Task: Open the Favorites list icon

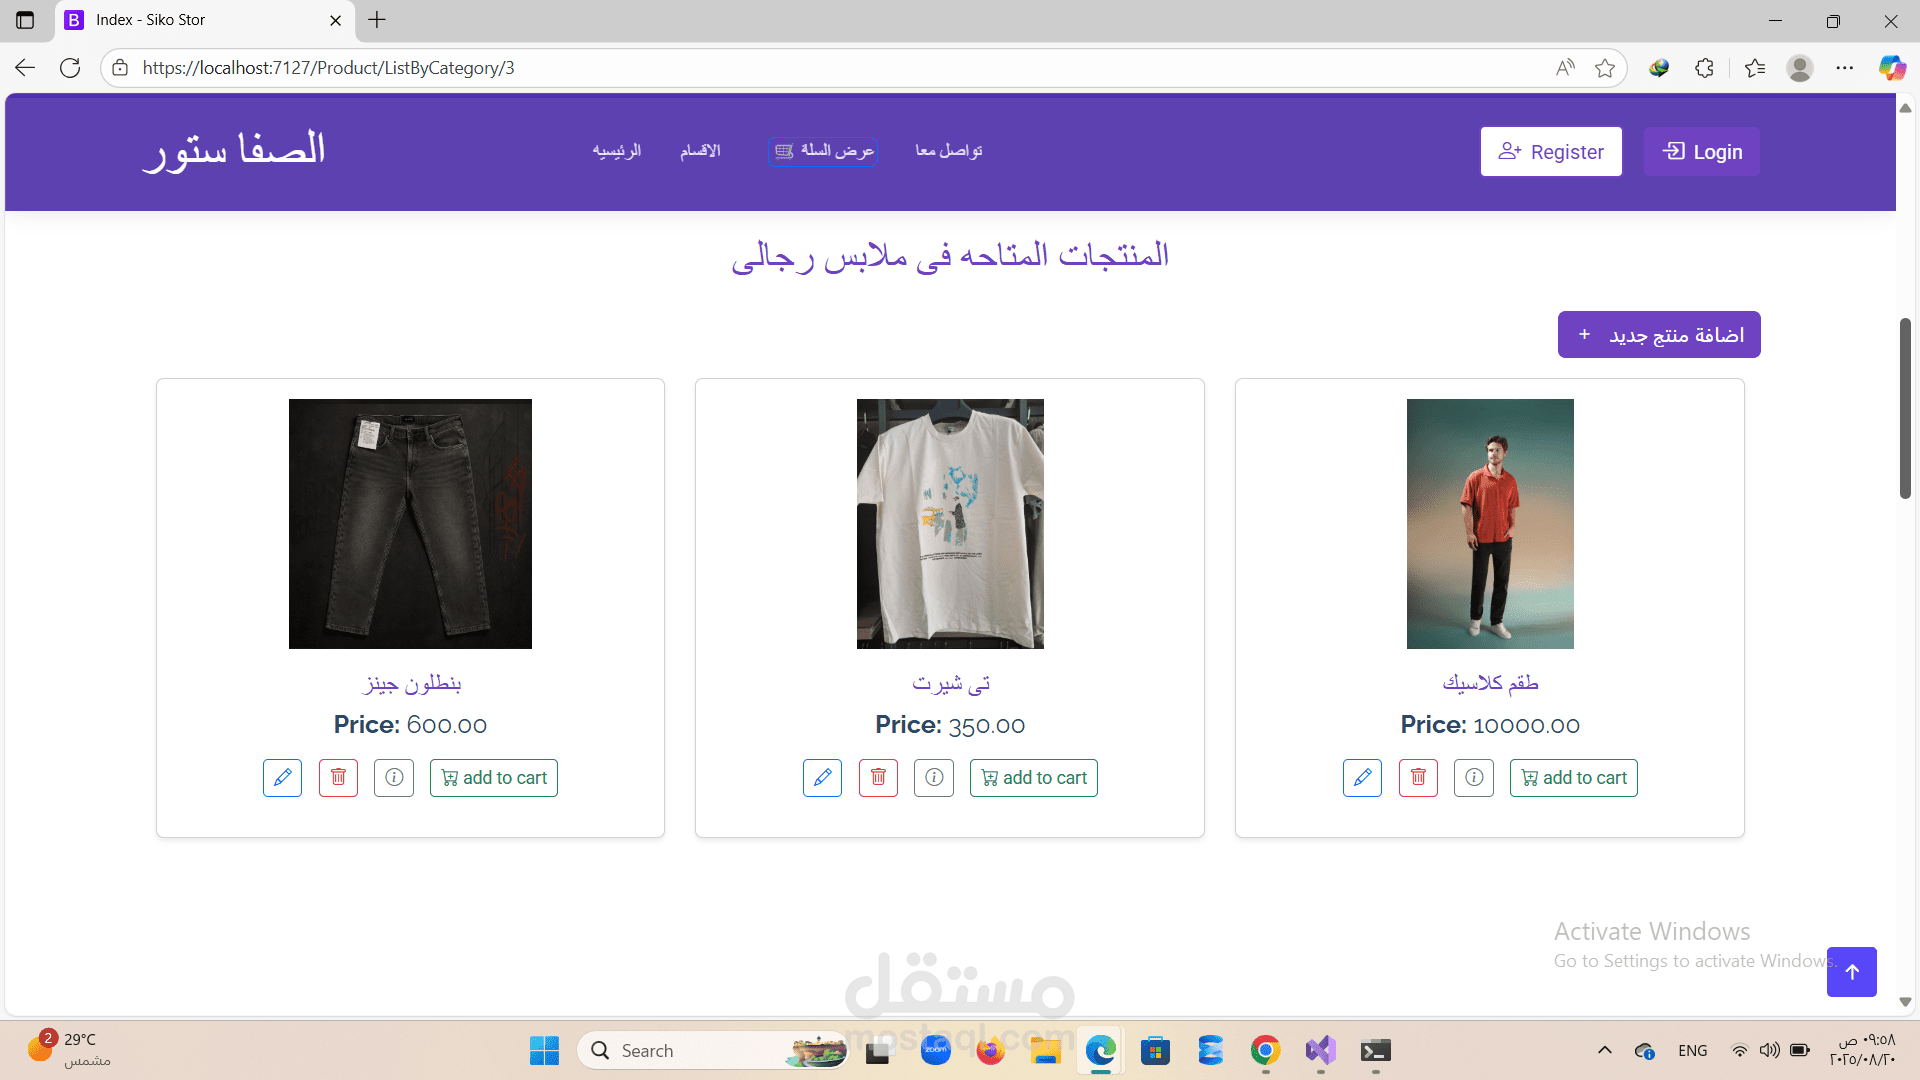Action: tap(1754, 68)
